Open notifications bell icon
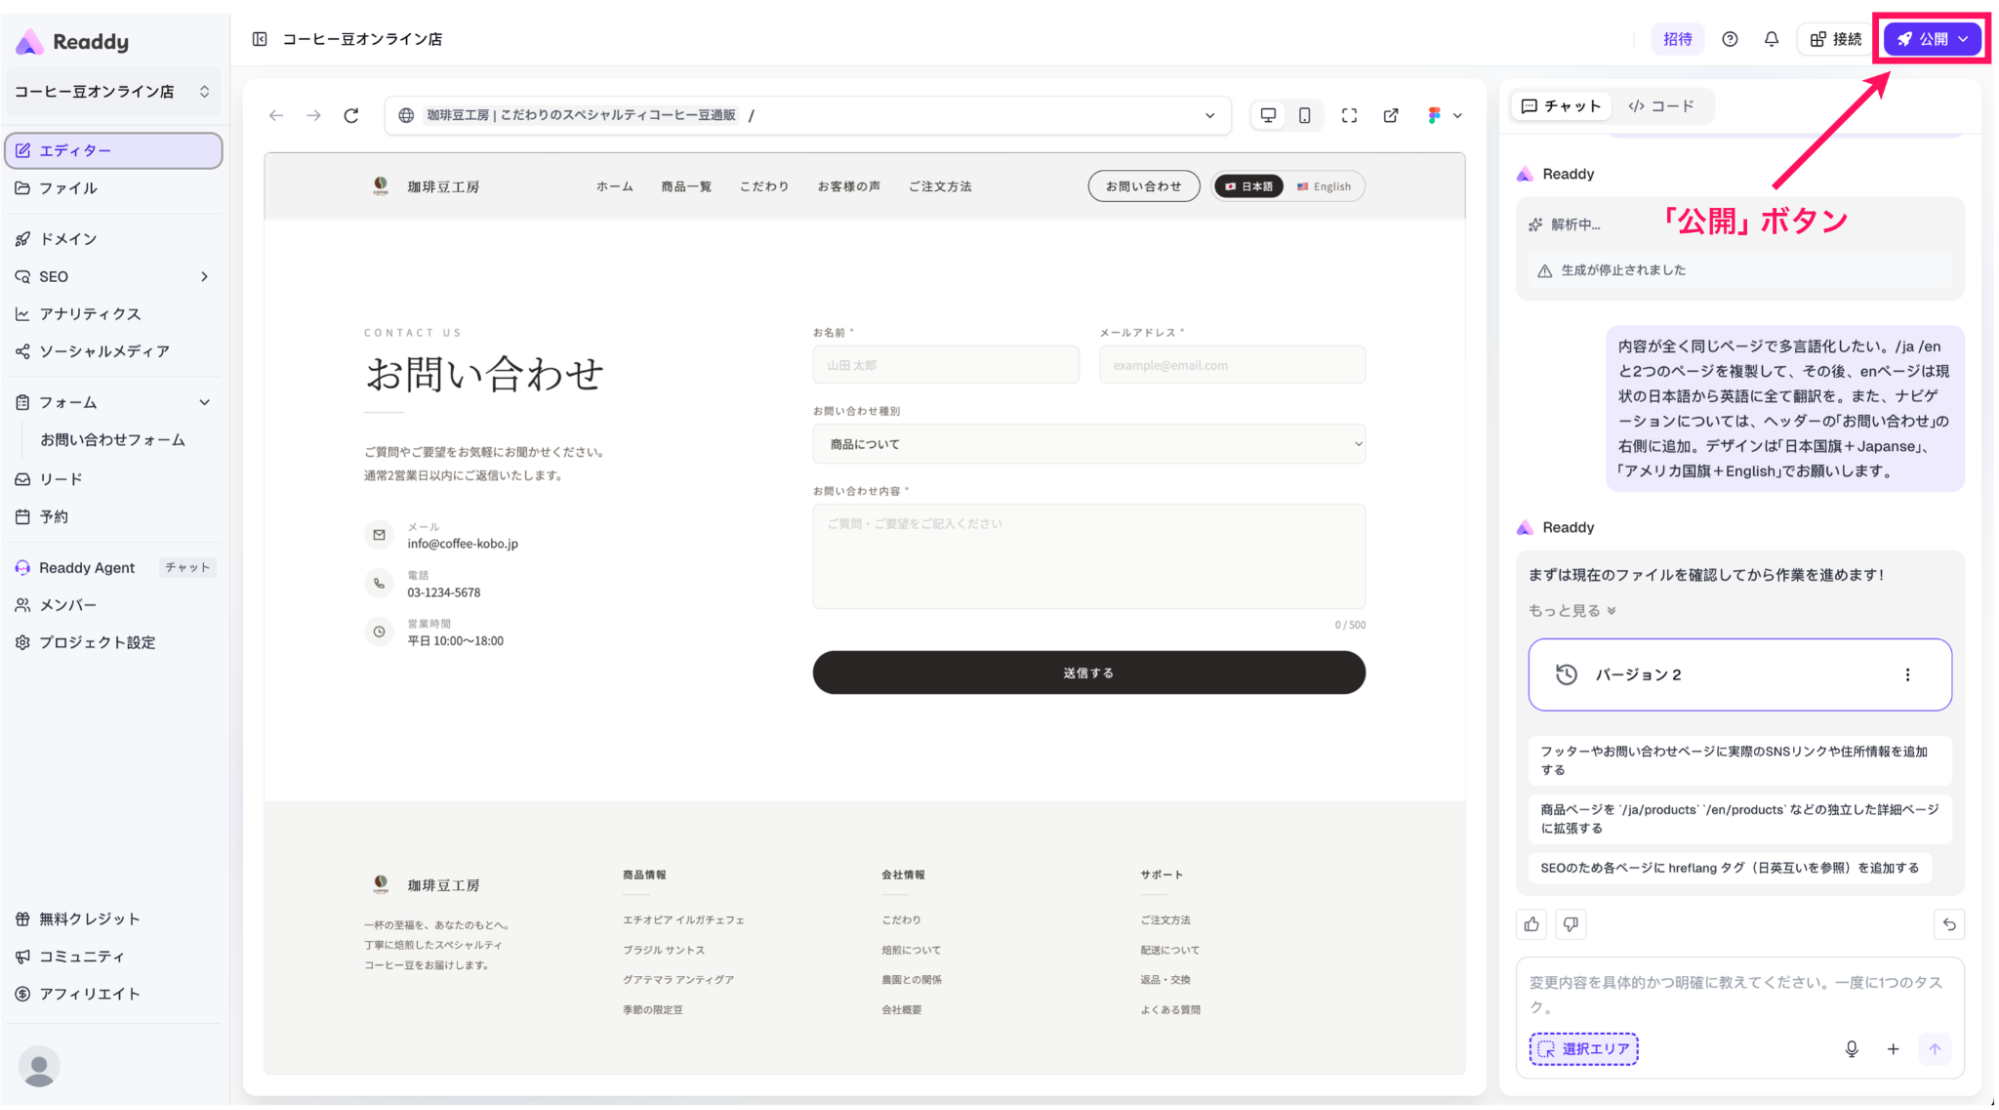Screen dimensions: 1999x1110 [x=1771, y=39]
